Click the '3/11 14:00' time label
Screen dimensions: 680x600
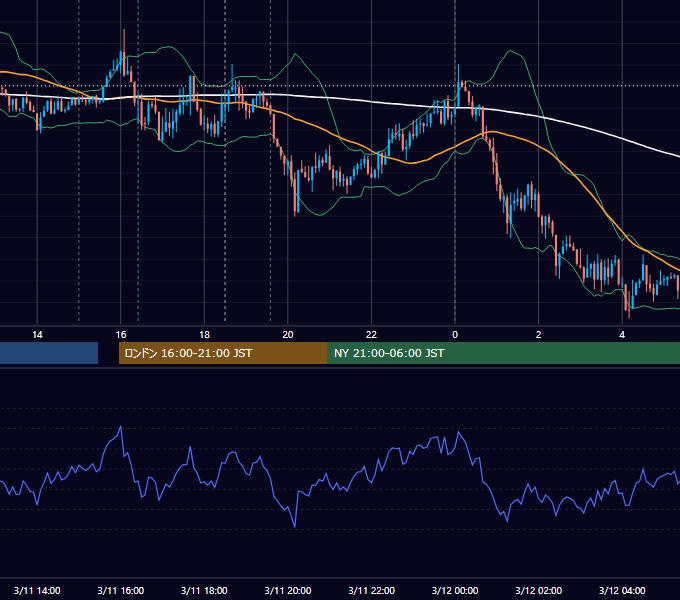[x=37, y=590]
